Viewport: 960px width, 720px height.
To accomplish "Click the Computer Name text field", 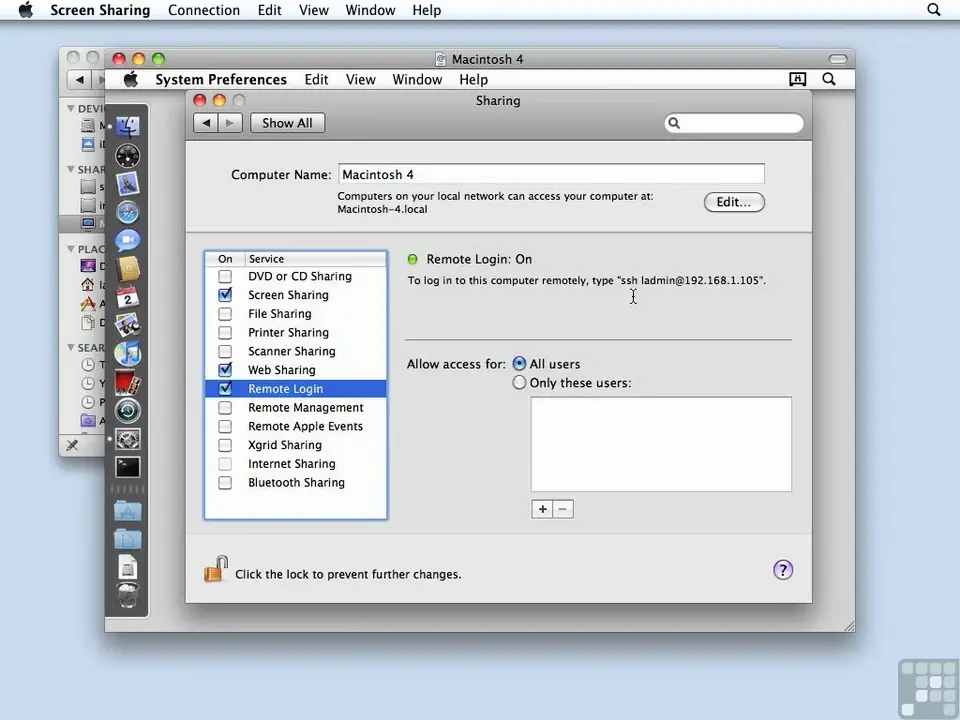I will click(x=552, y=174).
